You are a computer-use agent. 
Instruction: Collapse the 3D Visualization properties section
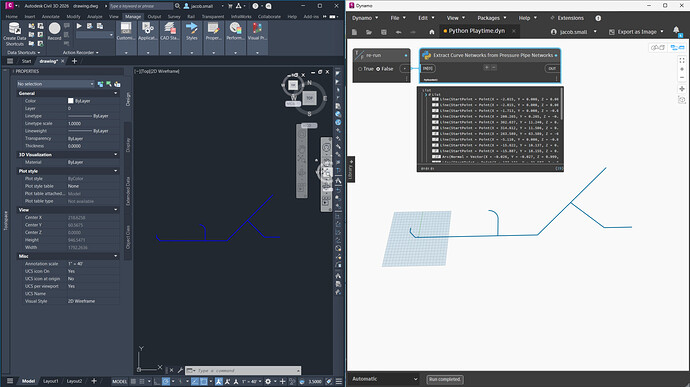pyautogui.click(x=116, y=155)
